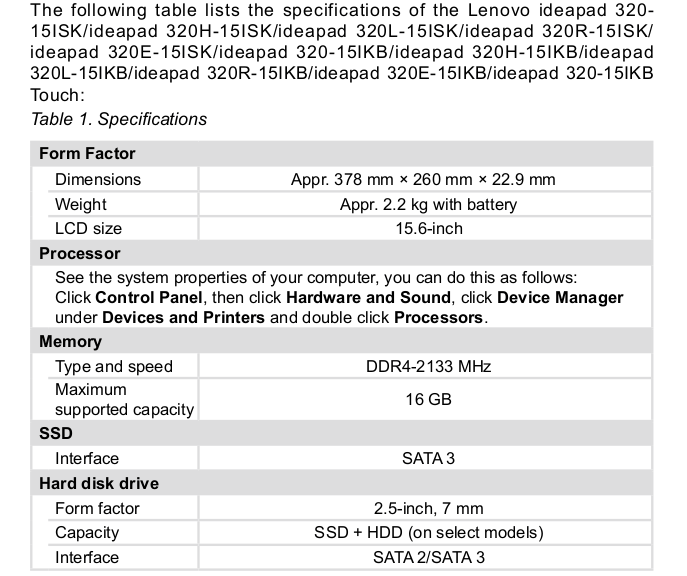Click the 'SATA 3' interface value

click(428, 459)
